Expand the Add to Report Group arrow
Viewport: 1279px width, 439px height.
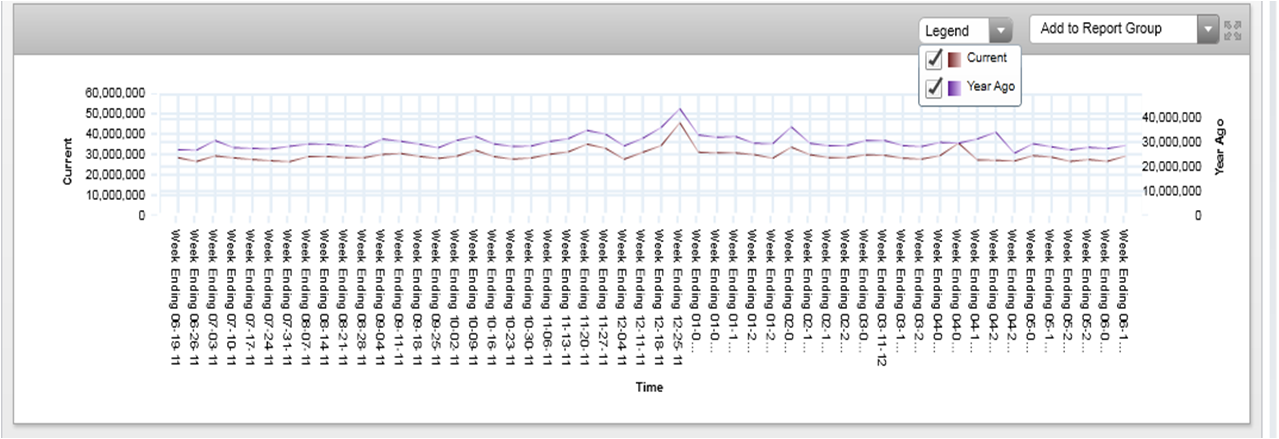coord(1208,29)
